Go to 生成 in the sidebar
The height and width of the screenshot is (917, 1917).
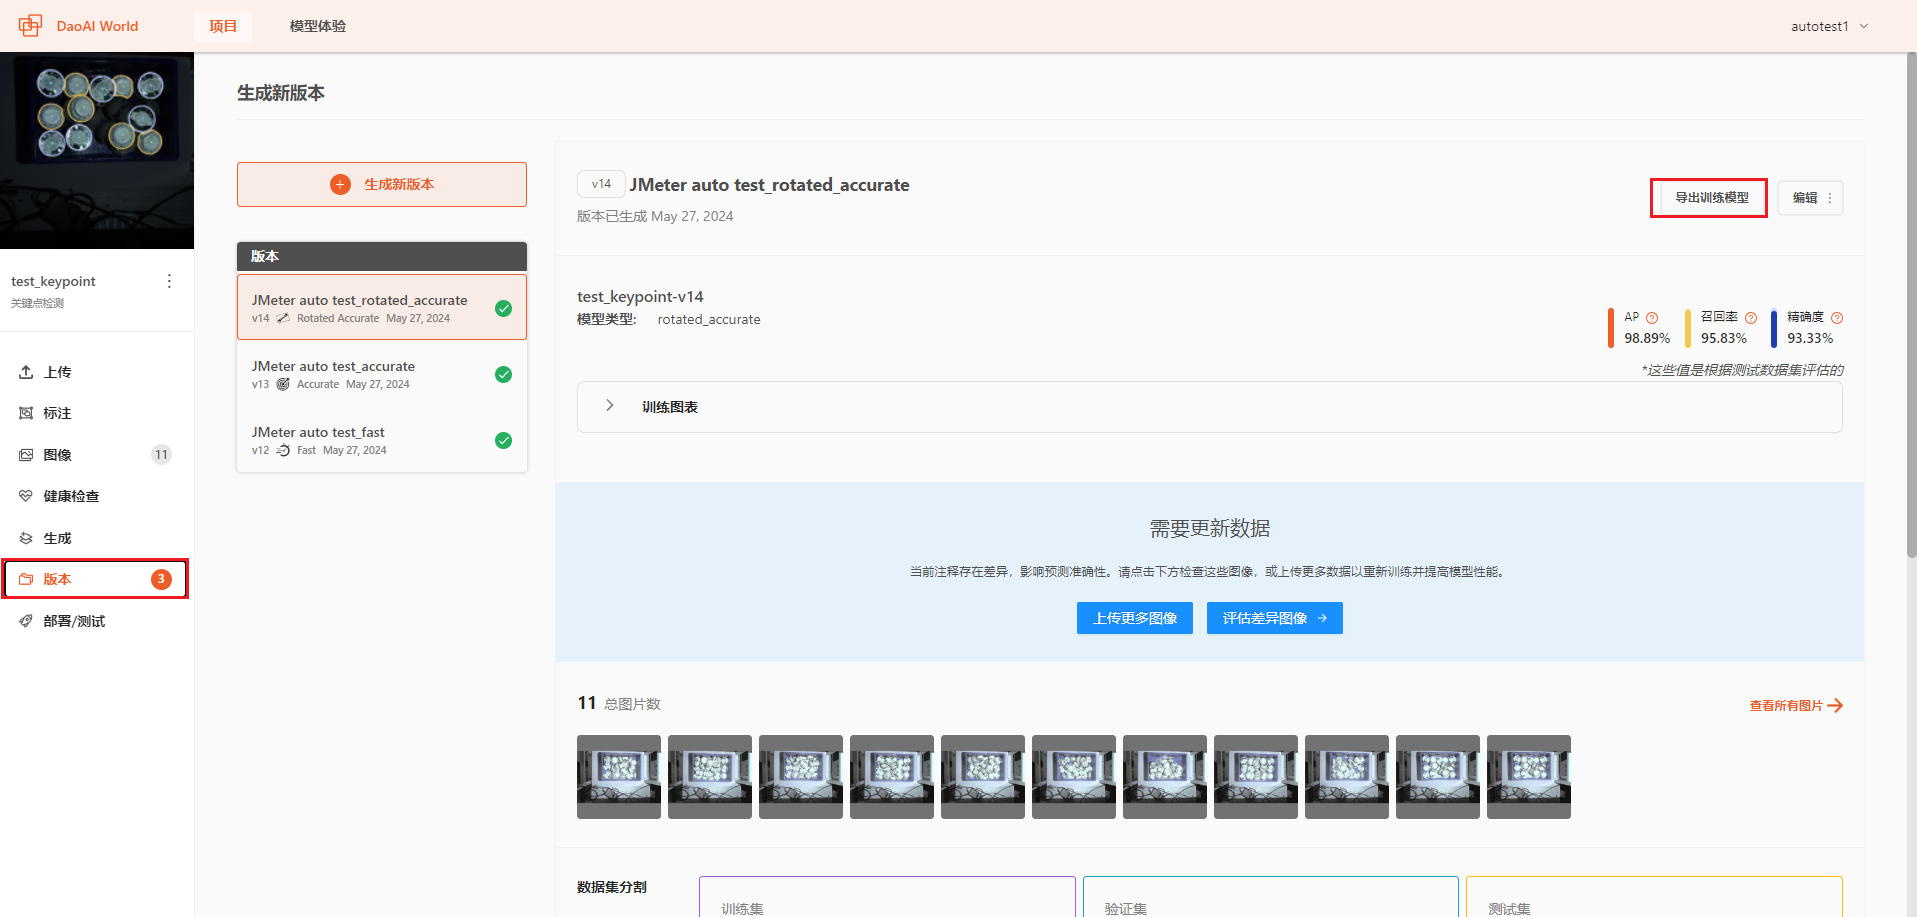pos(97,538)
